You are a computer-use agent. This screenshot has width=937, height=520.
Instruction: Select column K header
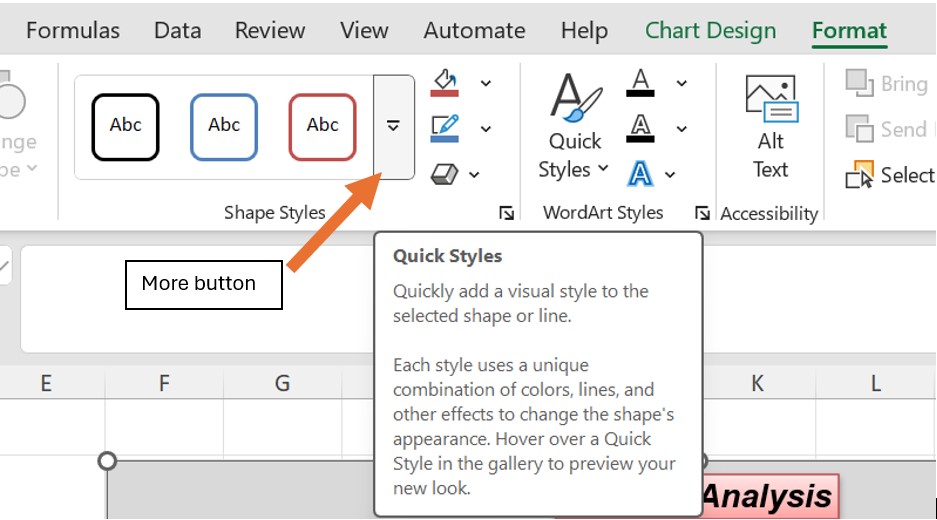point(757,383)
